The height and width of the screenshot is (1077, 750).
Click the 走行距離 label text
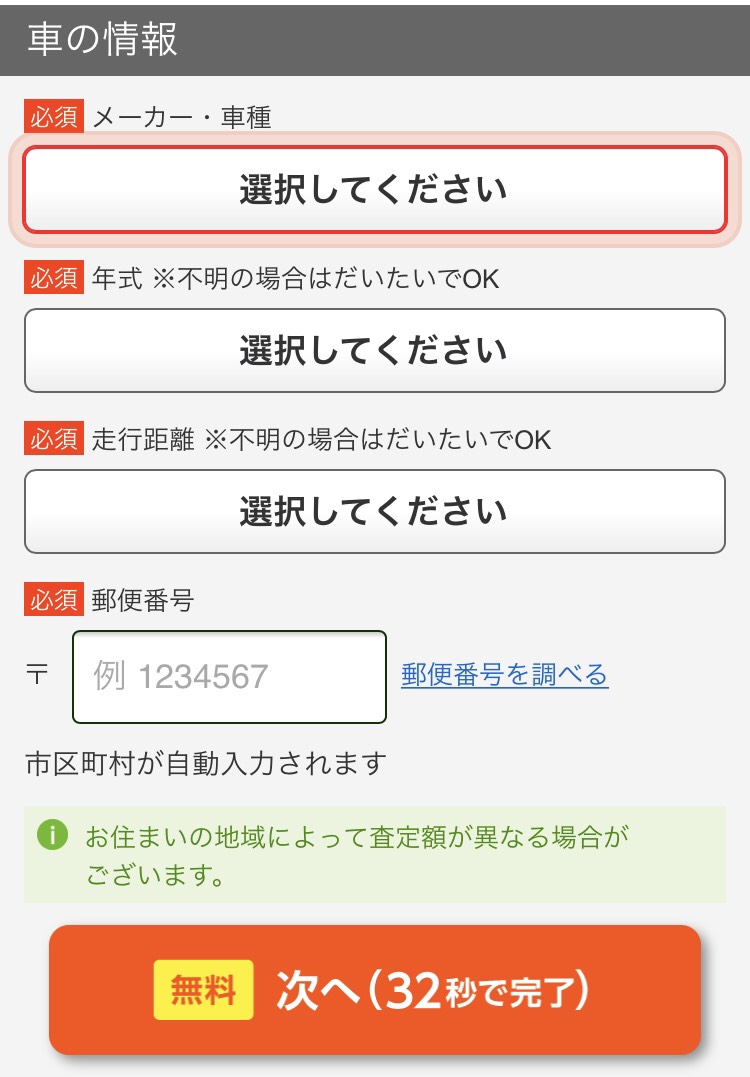tap(143, 439)
